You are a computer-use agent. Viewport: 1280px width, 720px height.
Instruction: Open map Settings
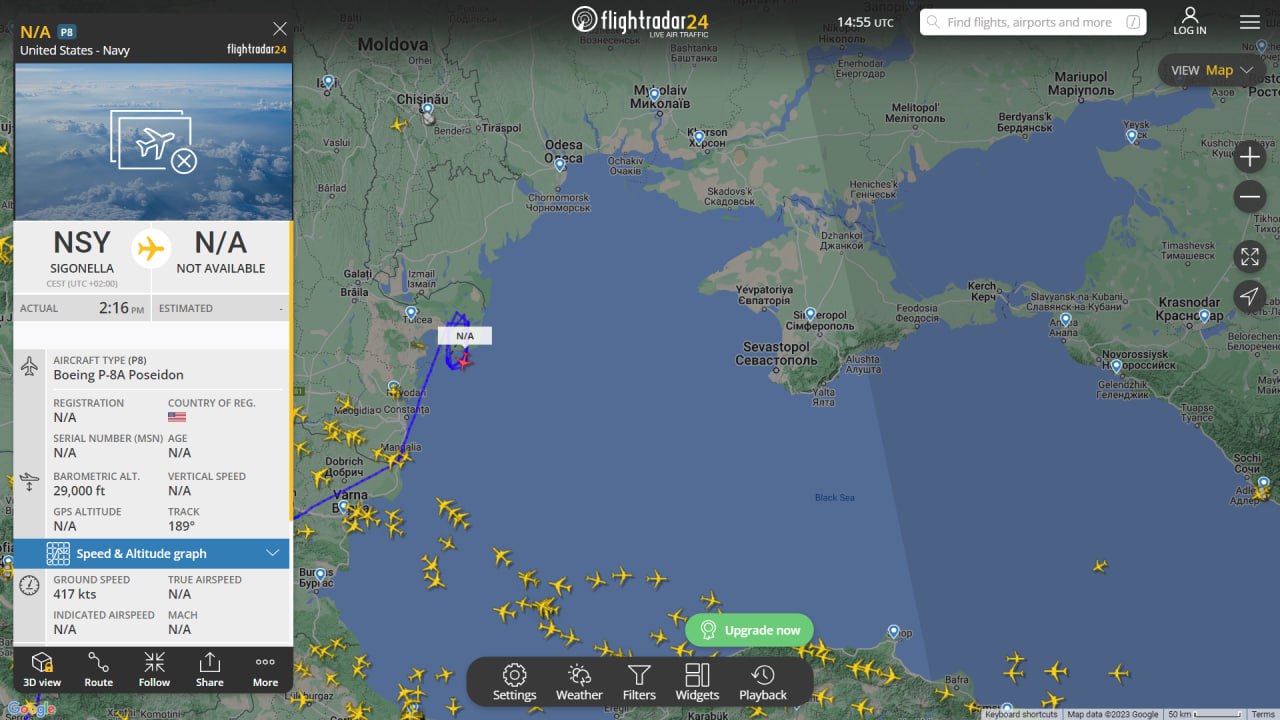tap(514, 683)
